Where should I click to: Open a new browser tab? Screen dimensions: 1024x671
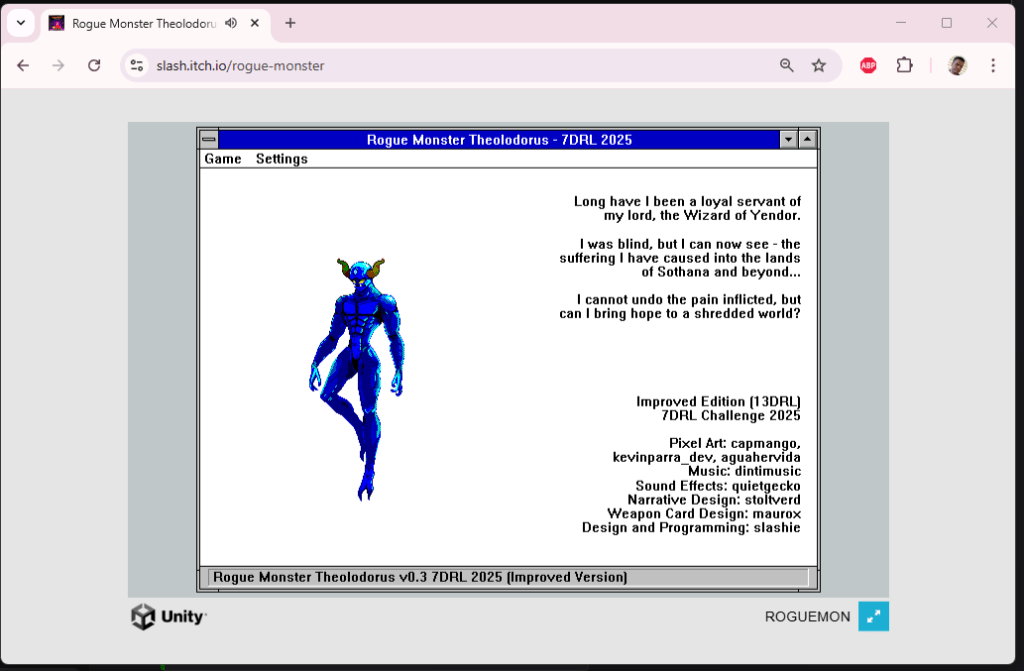coord(290,23)
